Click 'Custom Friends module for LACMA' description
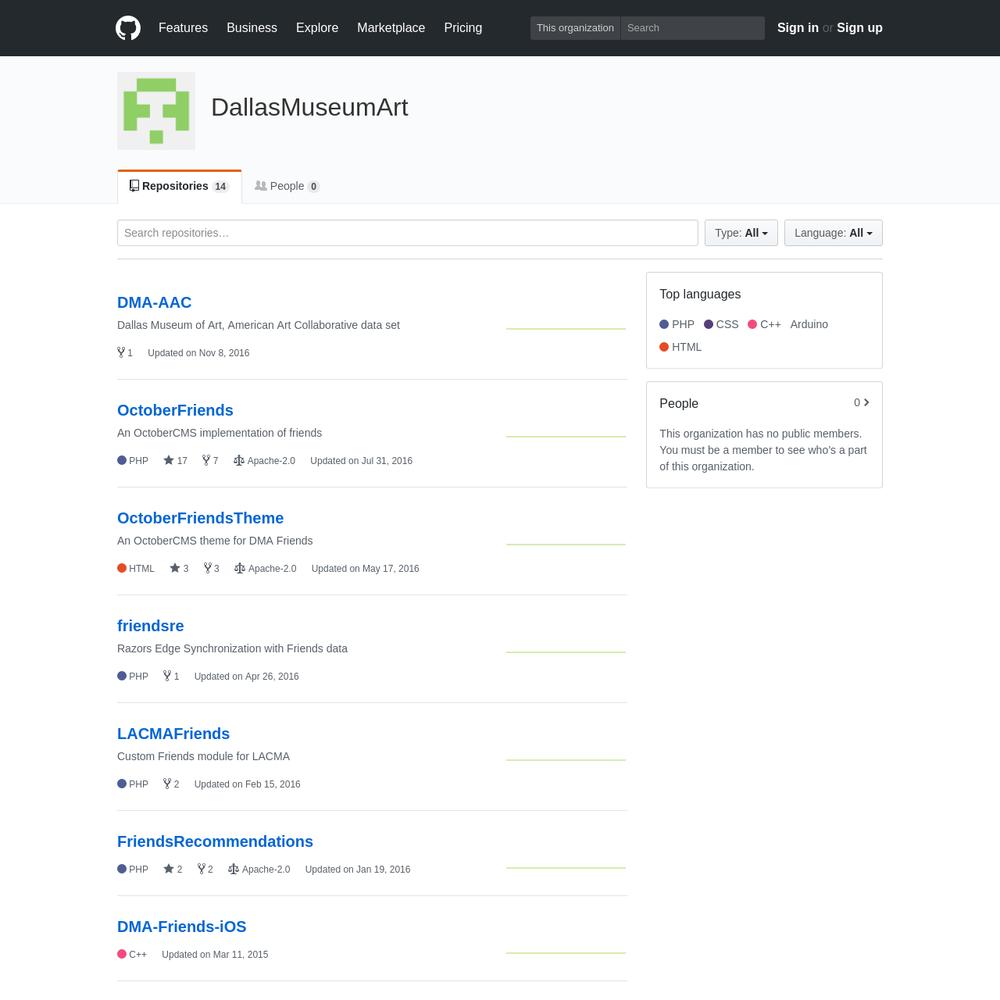 203,756
